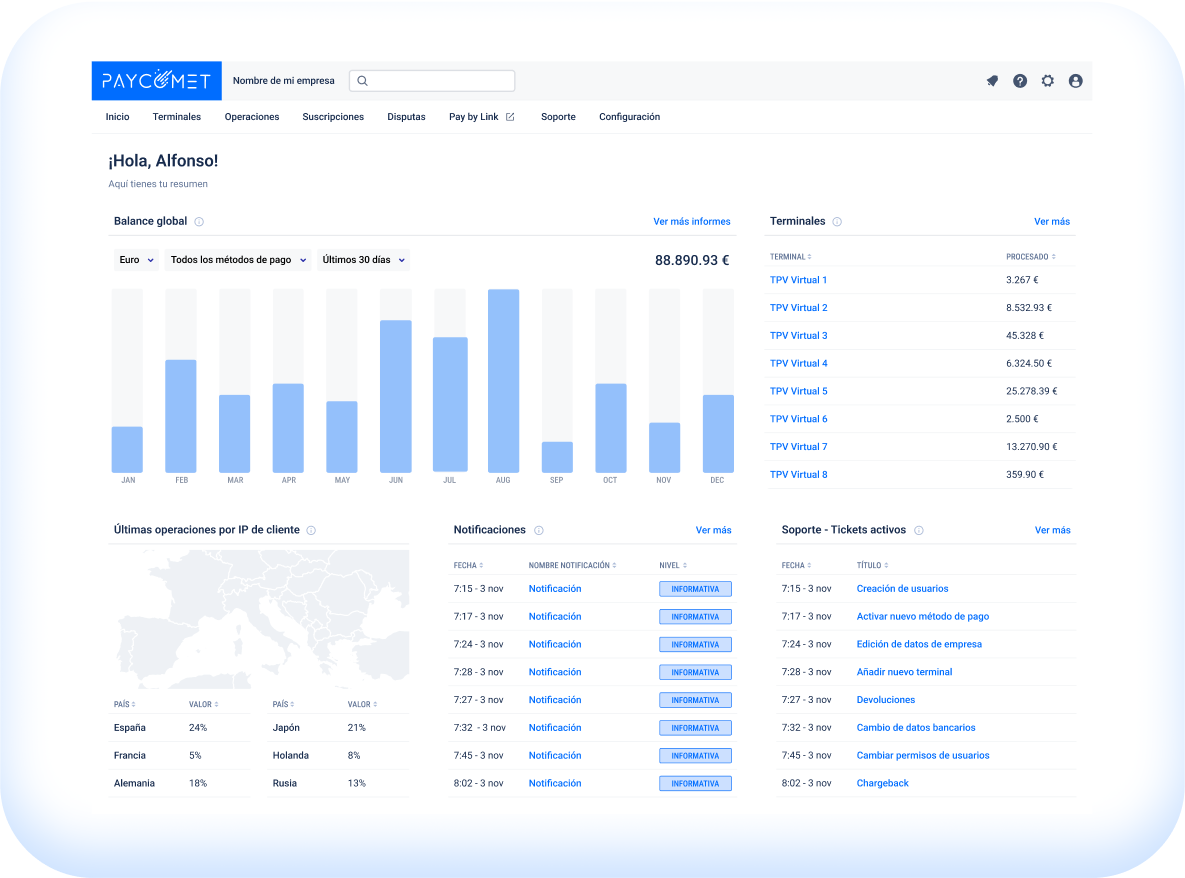Viewport: 1185px width, 878px height.
Task: Click Ver más in Notificaciones panel
Action: coord(713,530)
